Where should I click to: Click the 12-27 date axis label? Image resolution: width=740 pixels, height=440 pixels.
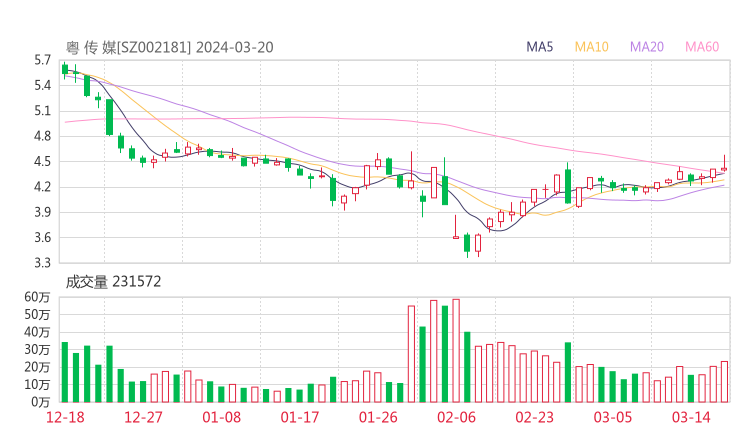[143, 417]
